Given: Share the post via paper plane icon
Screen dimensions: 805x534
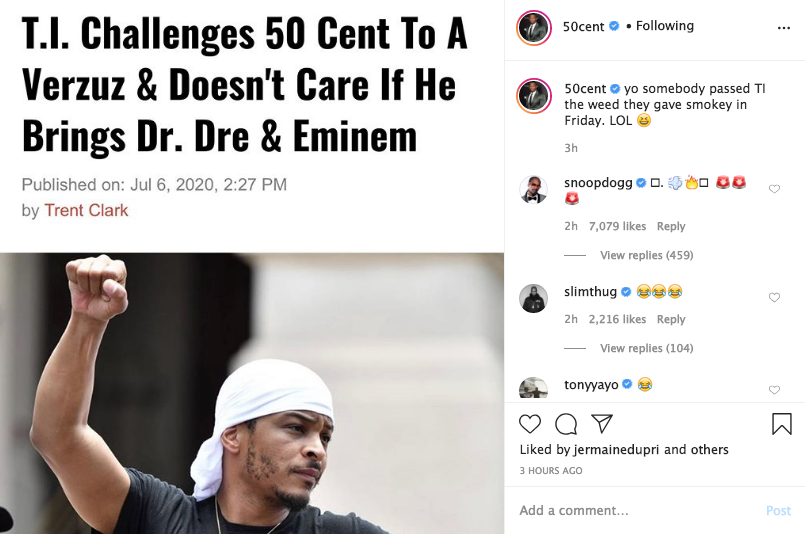Looking at the screenshot, I should (601, 424).
